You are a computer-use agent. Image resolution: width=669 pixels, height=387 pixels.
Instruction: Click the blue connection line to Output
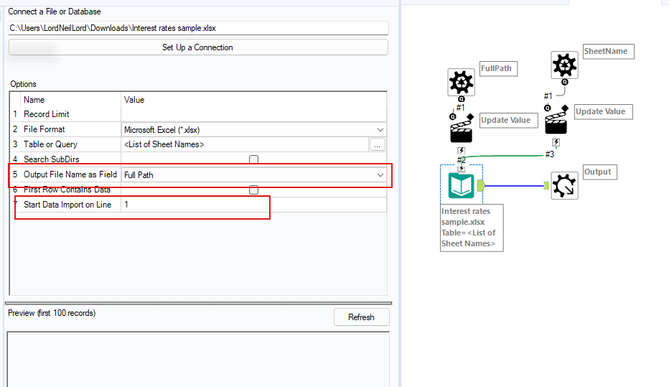pos(515,186)
